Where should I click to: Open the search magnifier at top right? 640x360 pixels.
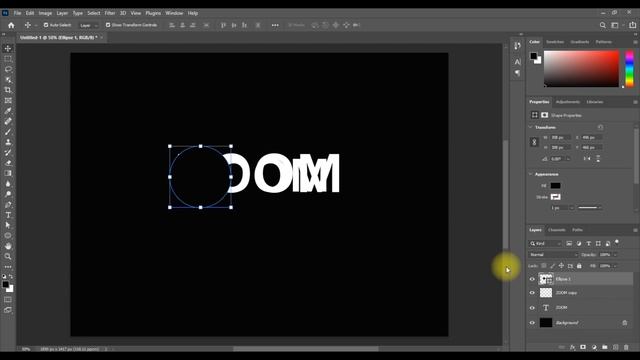(602, 25)
